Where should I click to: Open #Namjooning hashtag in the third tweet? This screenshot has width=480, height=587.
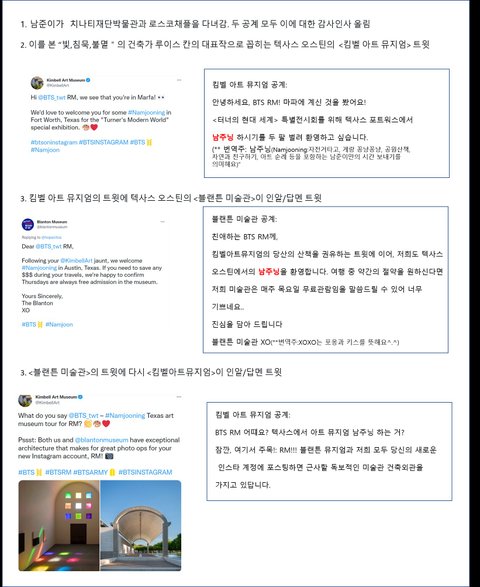125,416
